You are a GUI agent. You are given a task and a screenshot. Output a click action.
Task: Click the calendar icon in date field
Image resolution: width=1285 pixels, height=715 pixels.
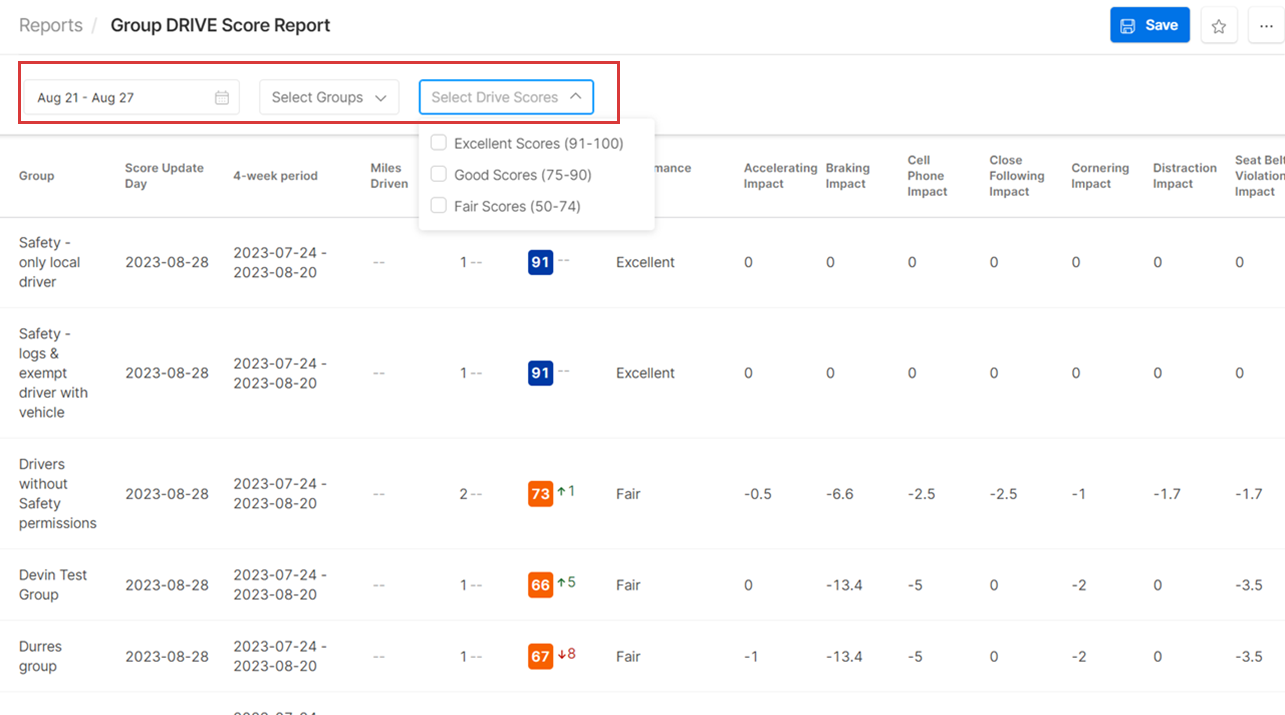222,98
